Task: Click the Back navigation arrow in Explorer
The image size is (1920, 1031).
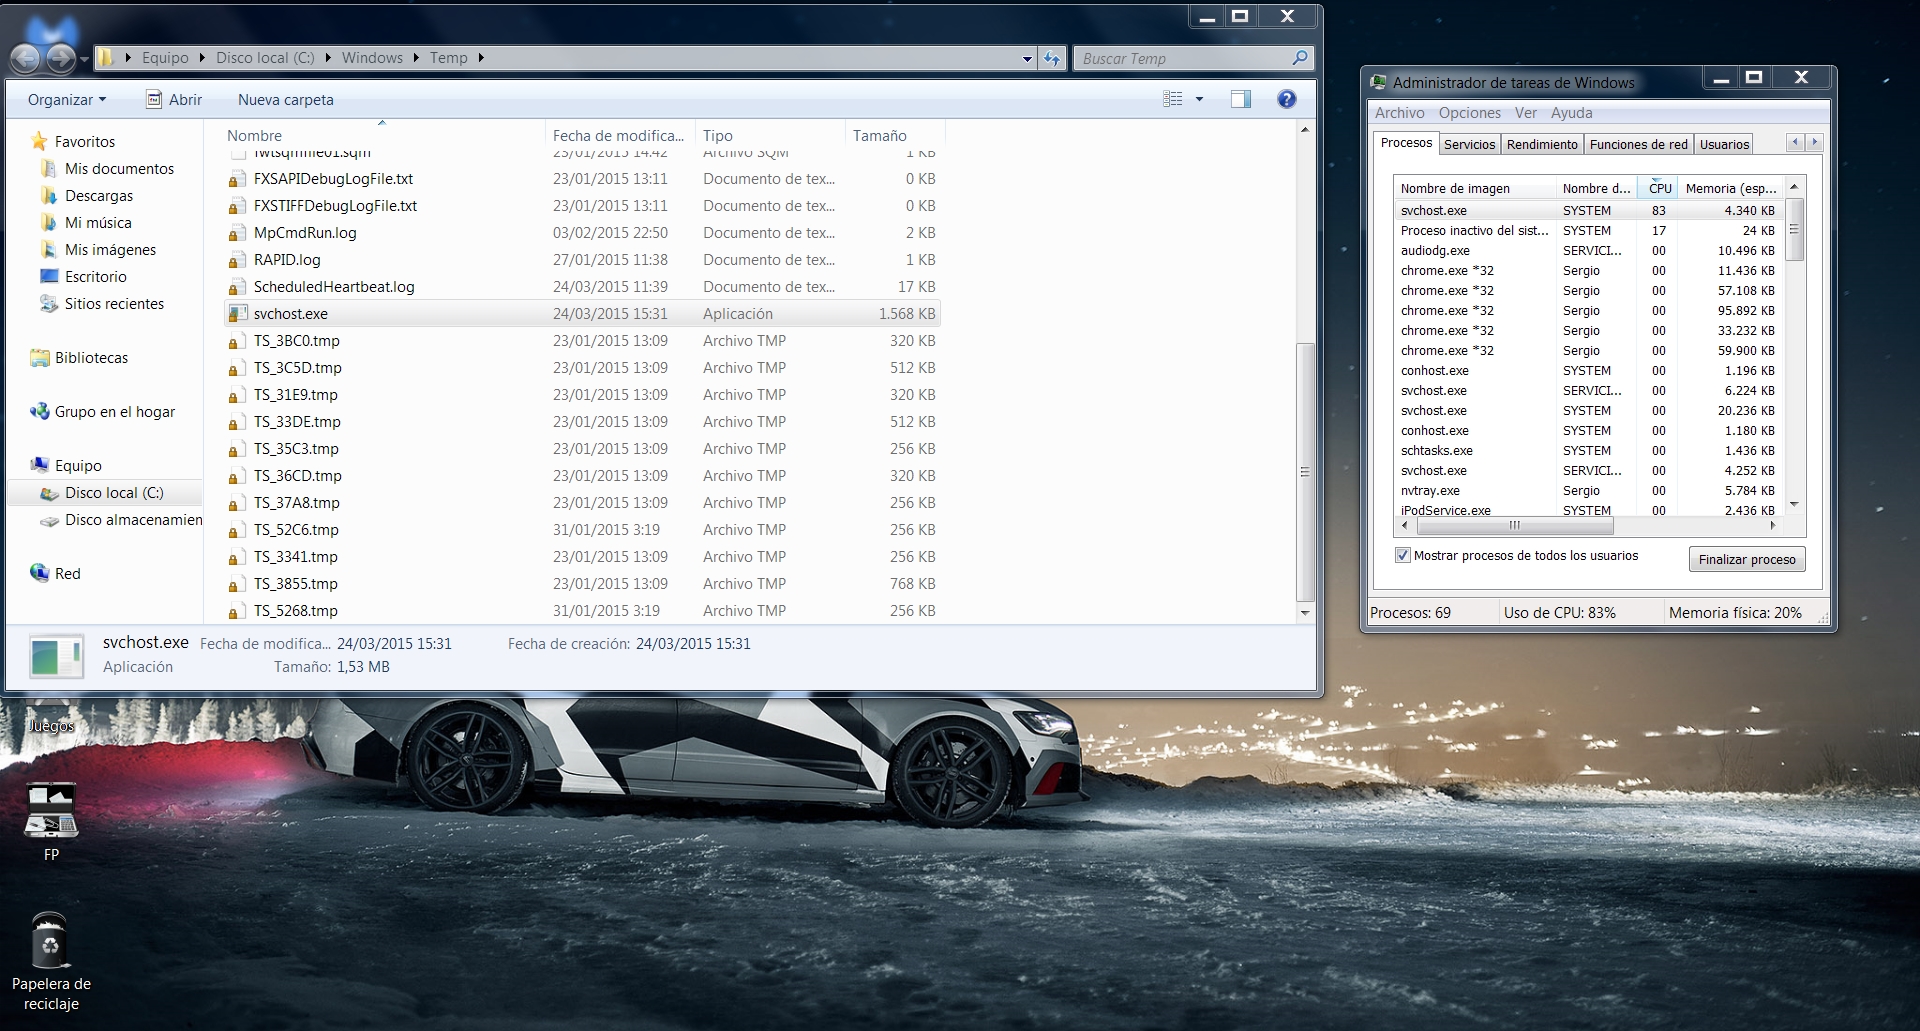Action: [26, 58]
